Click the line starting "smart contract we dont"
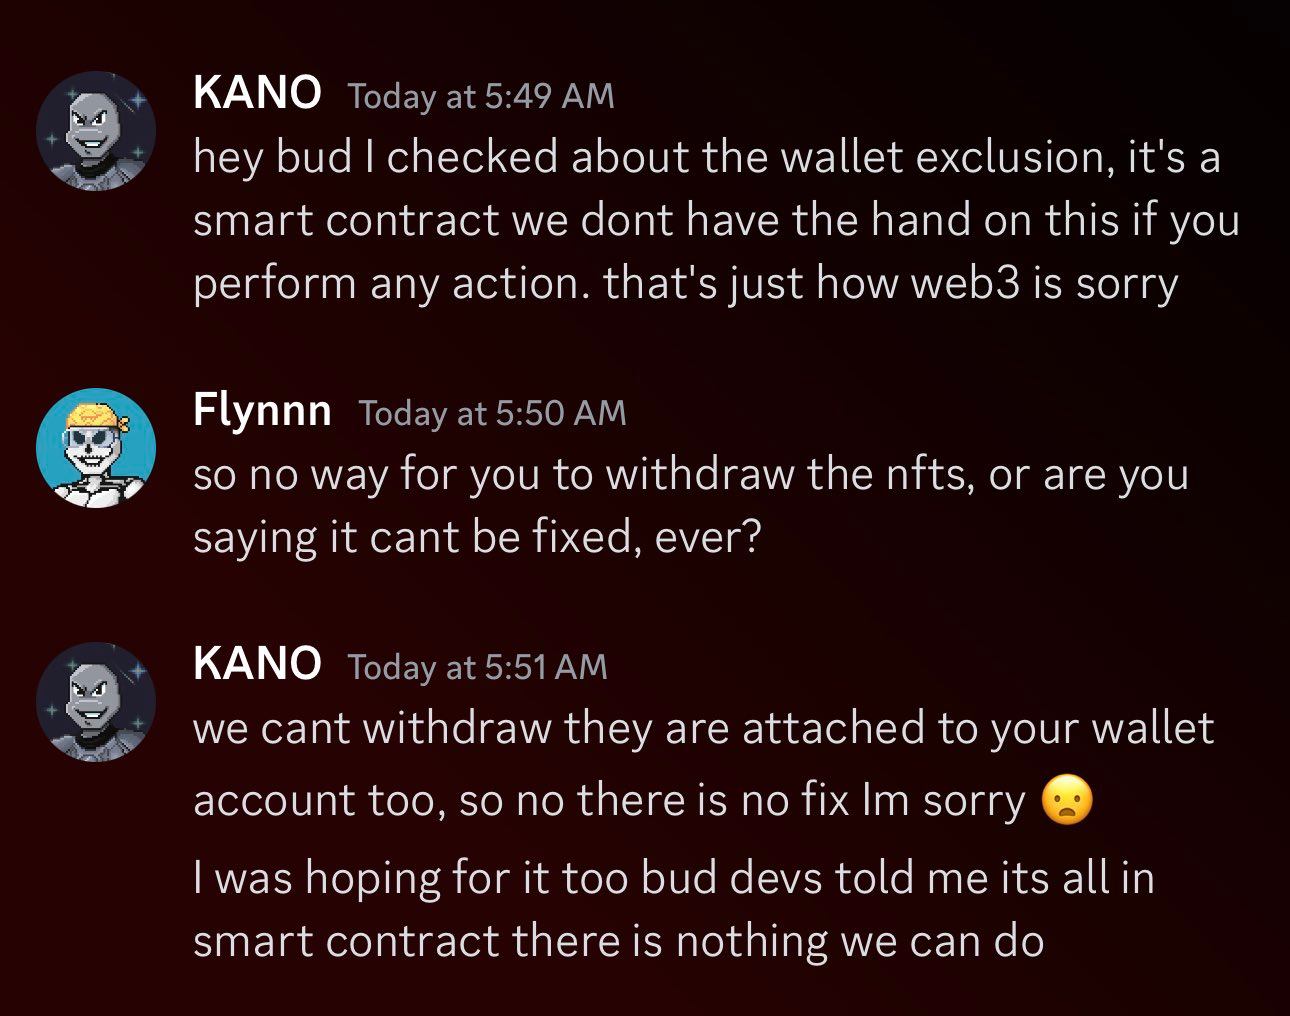 (x=715, y=220)
